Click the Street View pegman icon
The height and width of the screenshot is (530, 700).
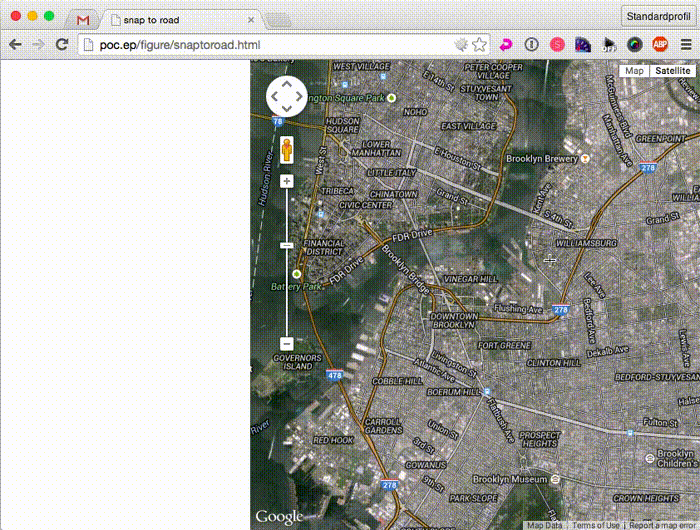coord(287,150)
